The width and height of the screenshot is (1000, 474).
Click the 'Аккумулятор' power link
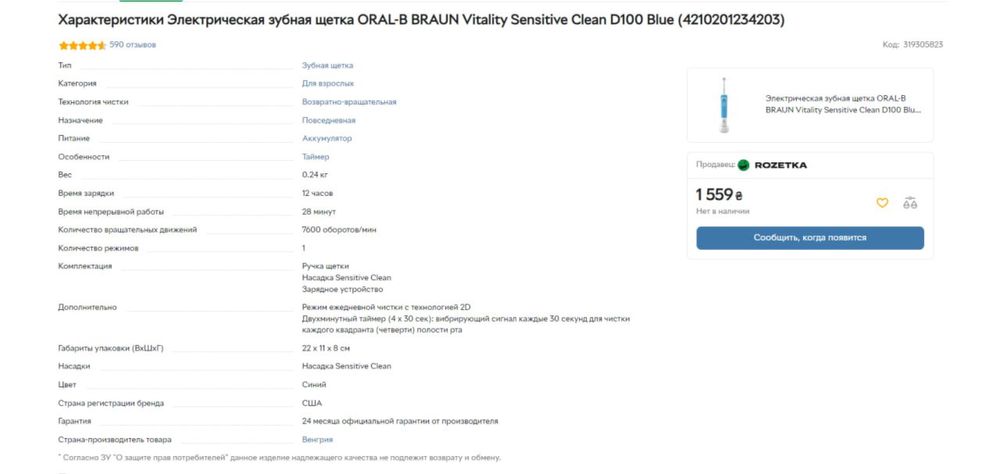click(x=327, y=138)
